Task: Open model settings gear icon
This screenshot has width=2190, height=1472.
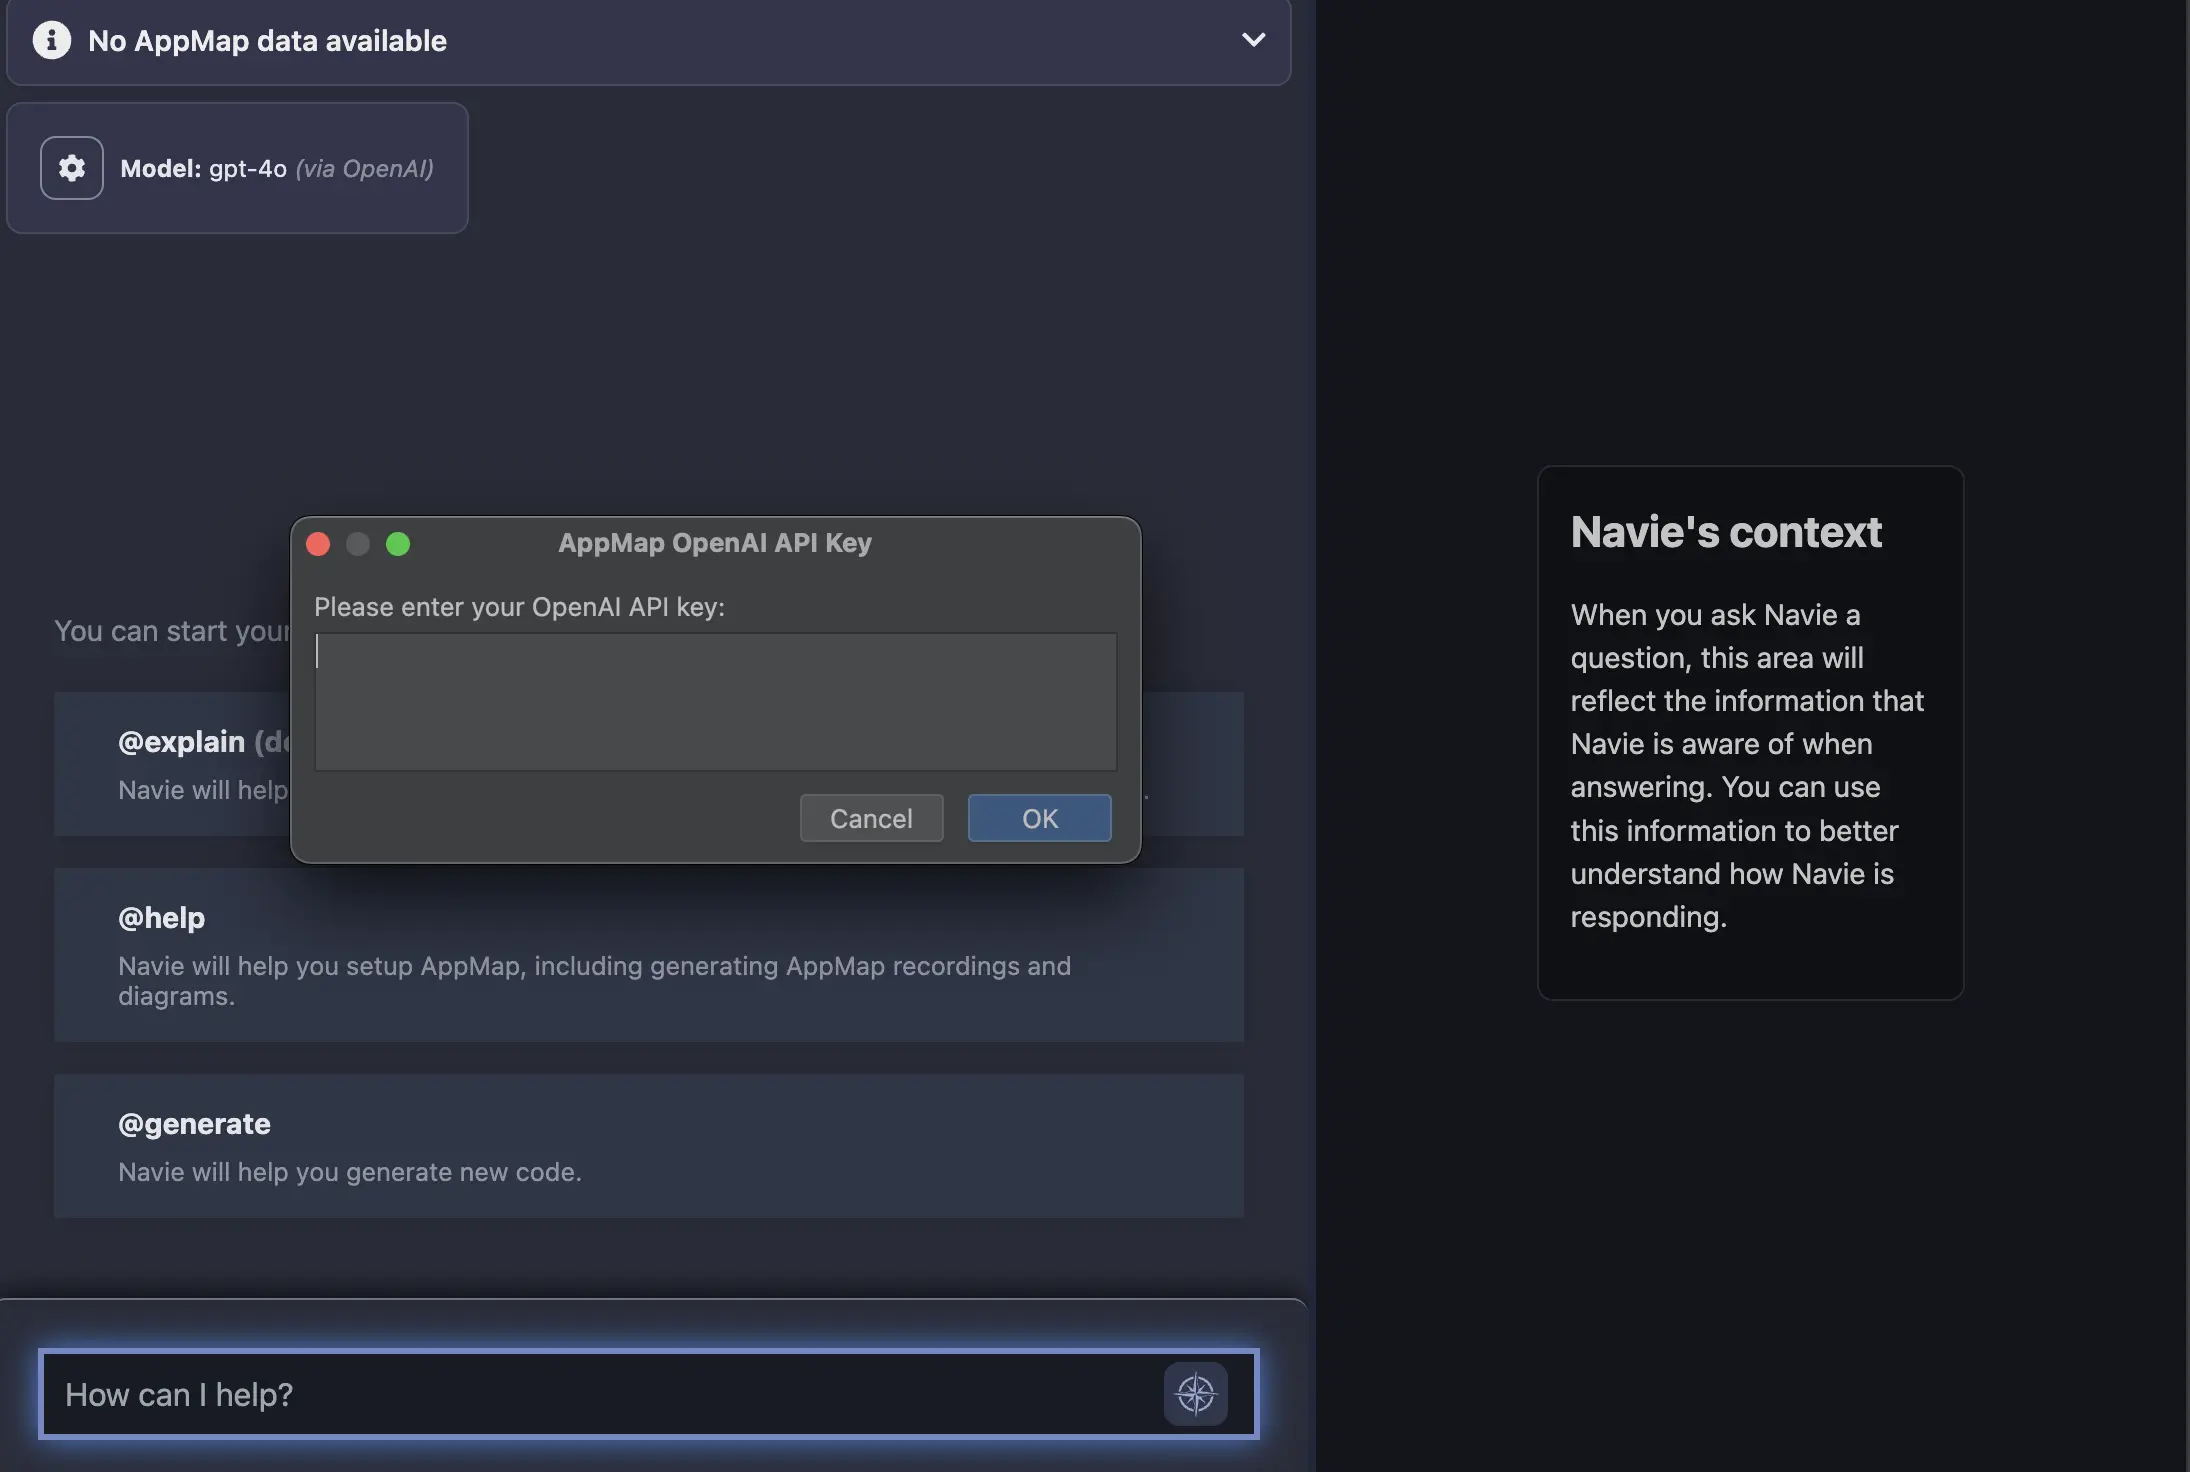Action: 71,168
